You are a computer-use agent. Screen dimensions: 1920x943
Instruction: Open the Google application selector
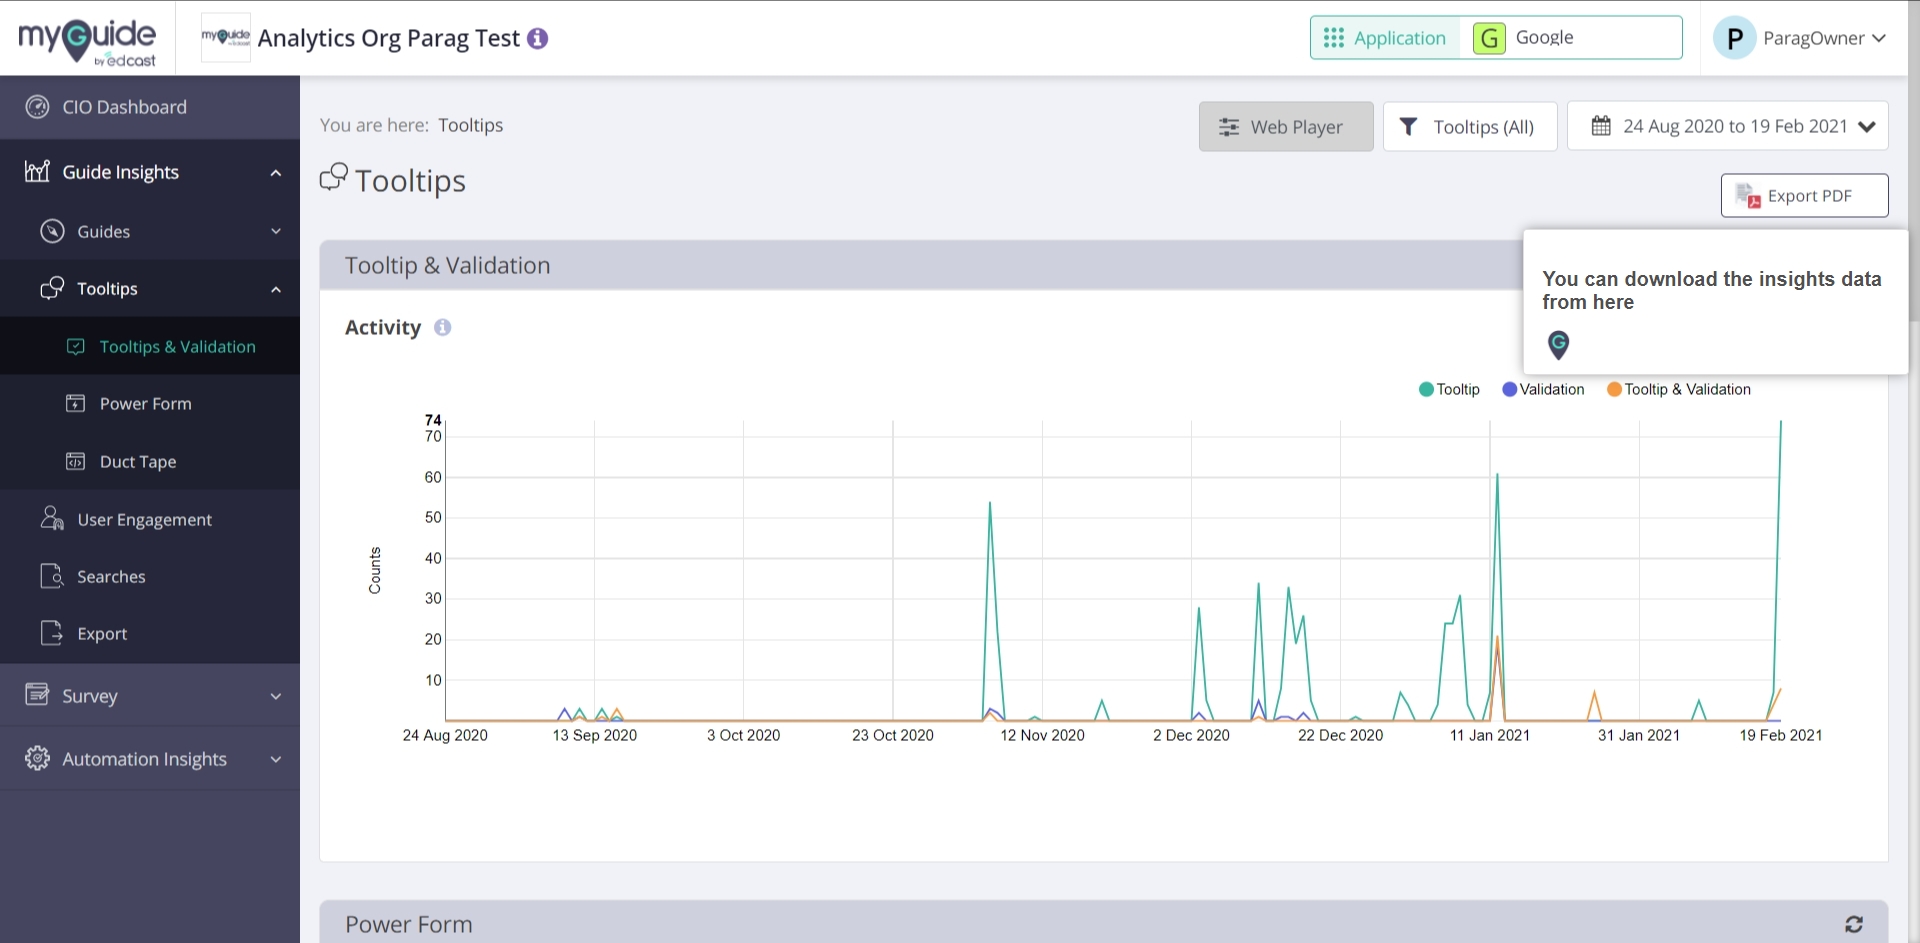click(x=1571, y=38)
